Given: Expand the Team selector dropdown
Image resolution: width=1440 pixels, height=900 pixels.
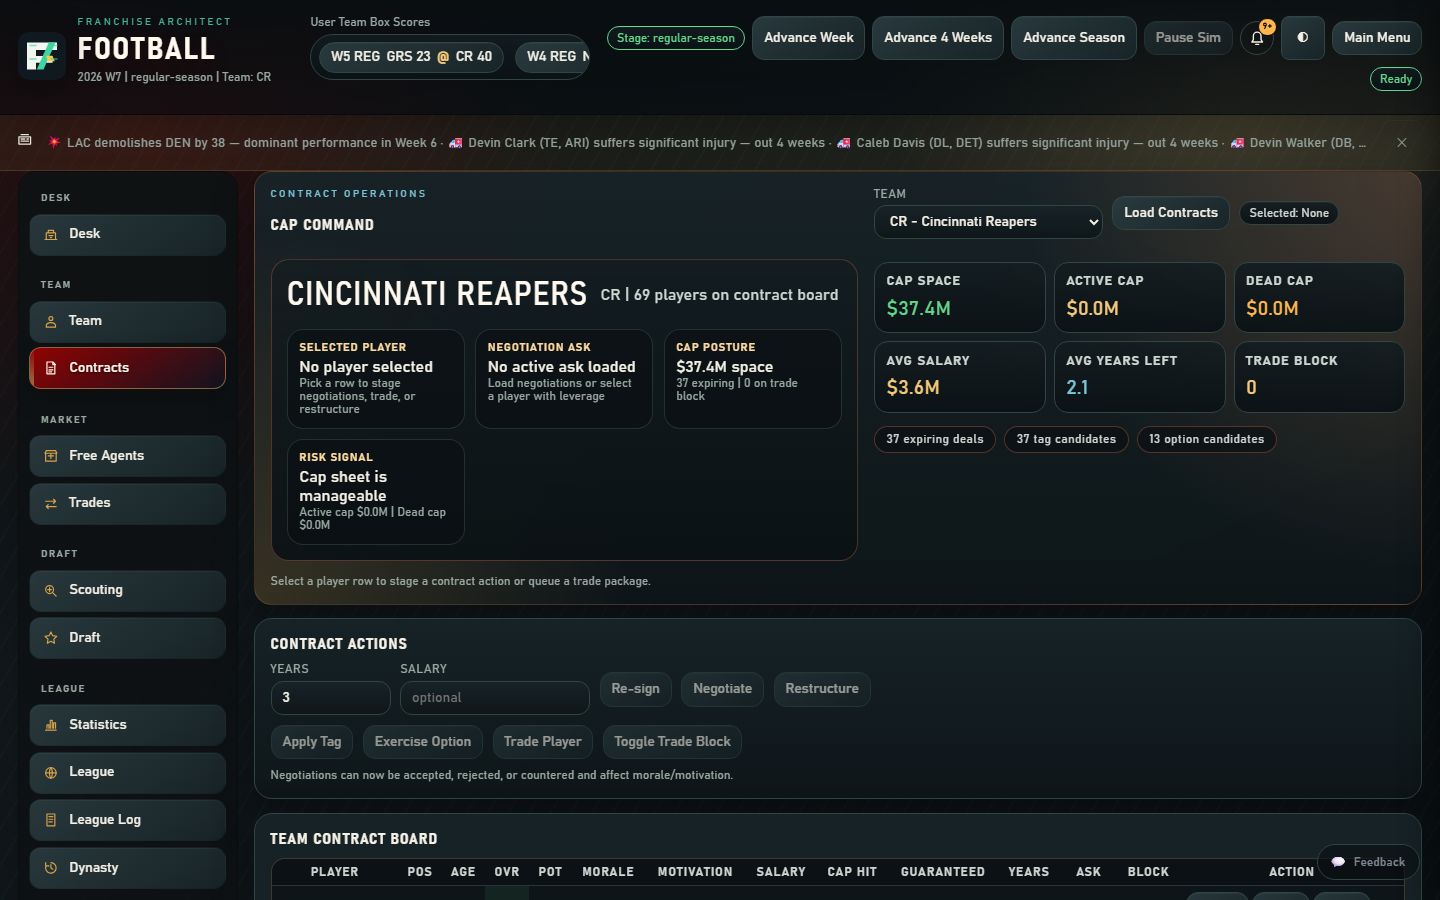Looking at the screenshot, I should pyautogui.click(x=988, y=222).
